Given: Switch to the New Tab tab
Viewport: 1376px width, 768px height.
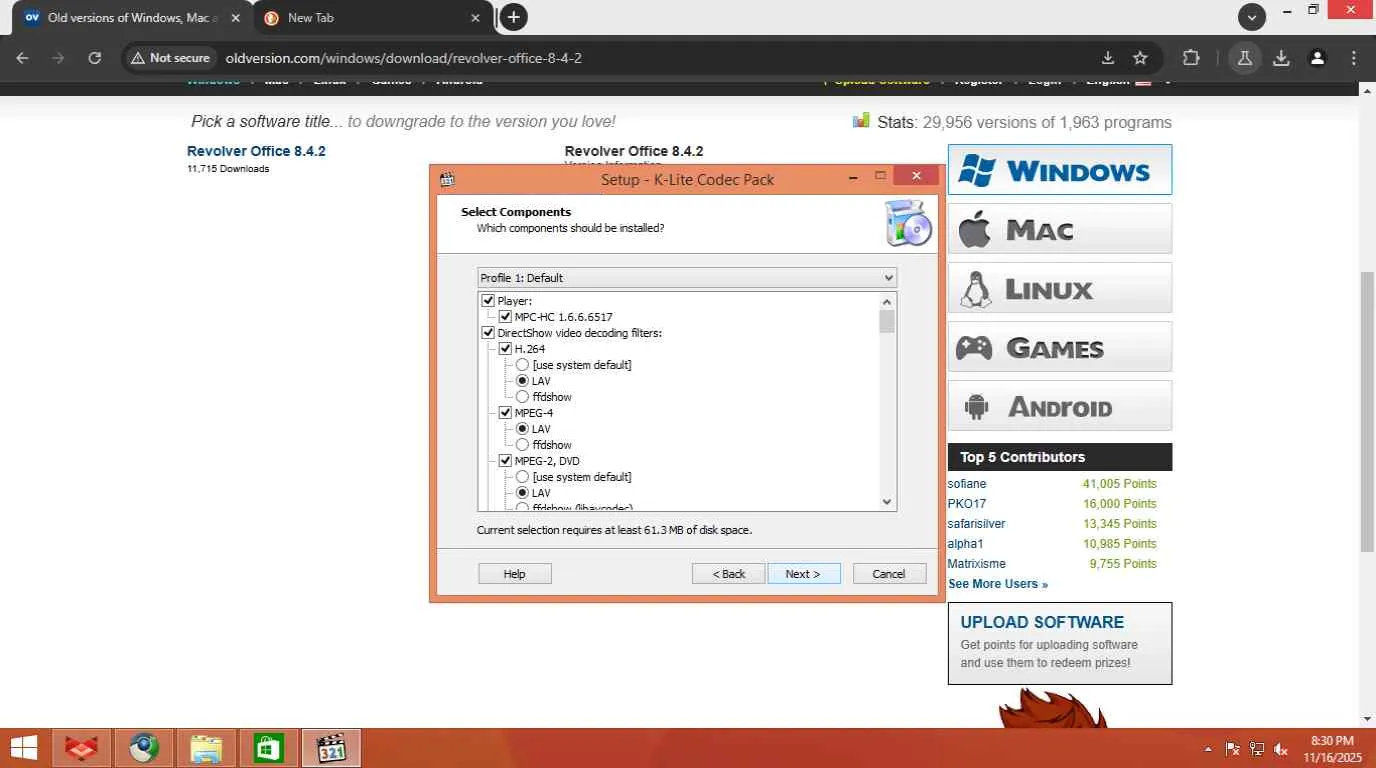Looking at the screenshot, I should click(372, 18).
